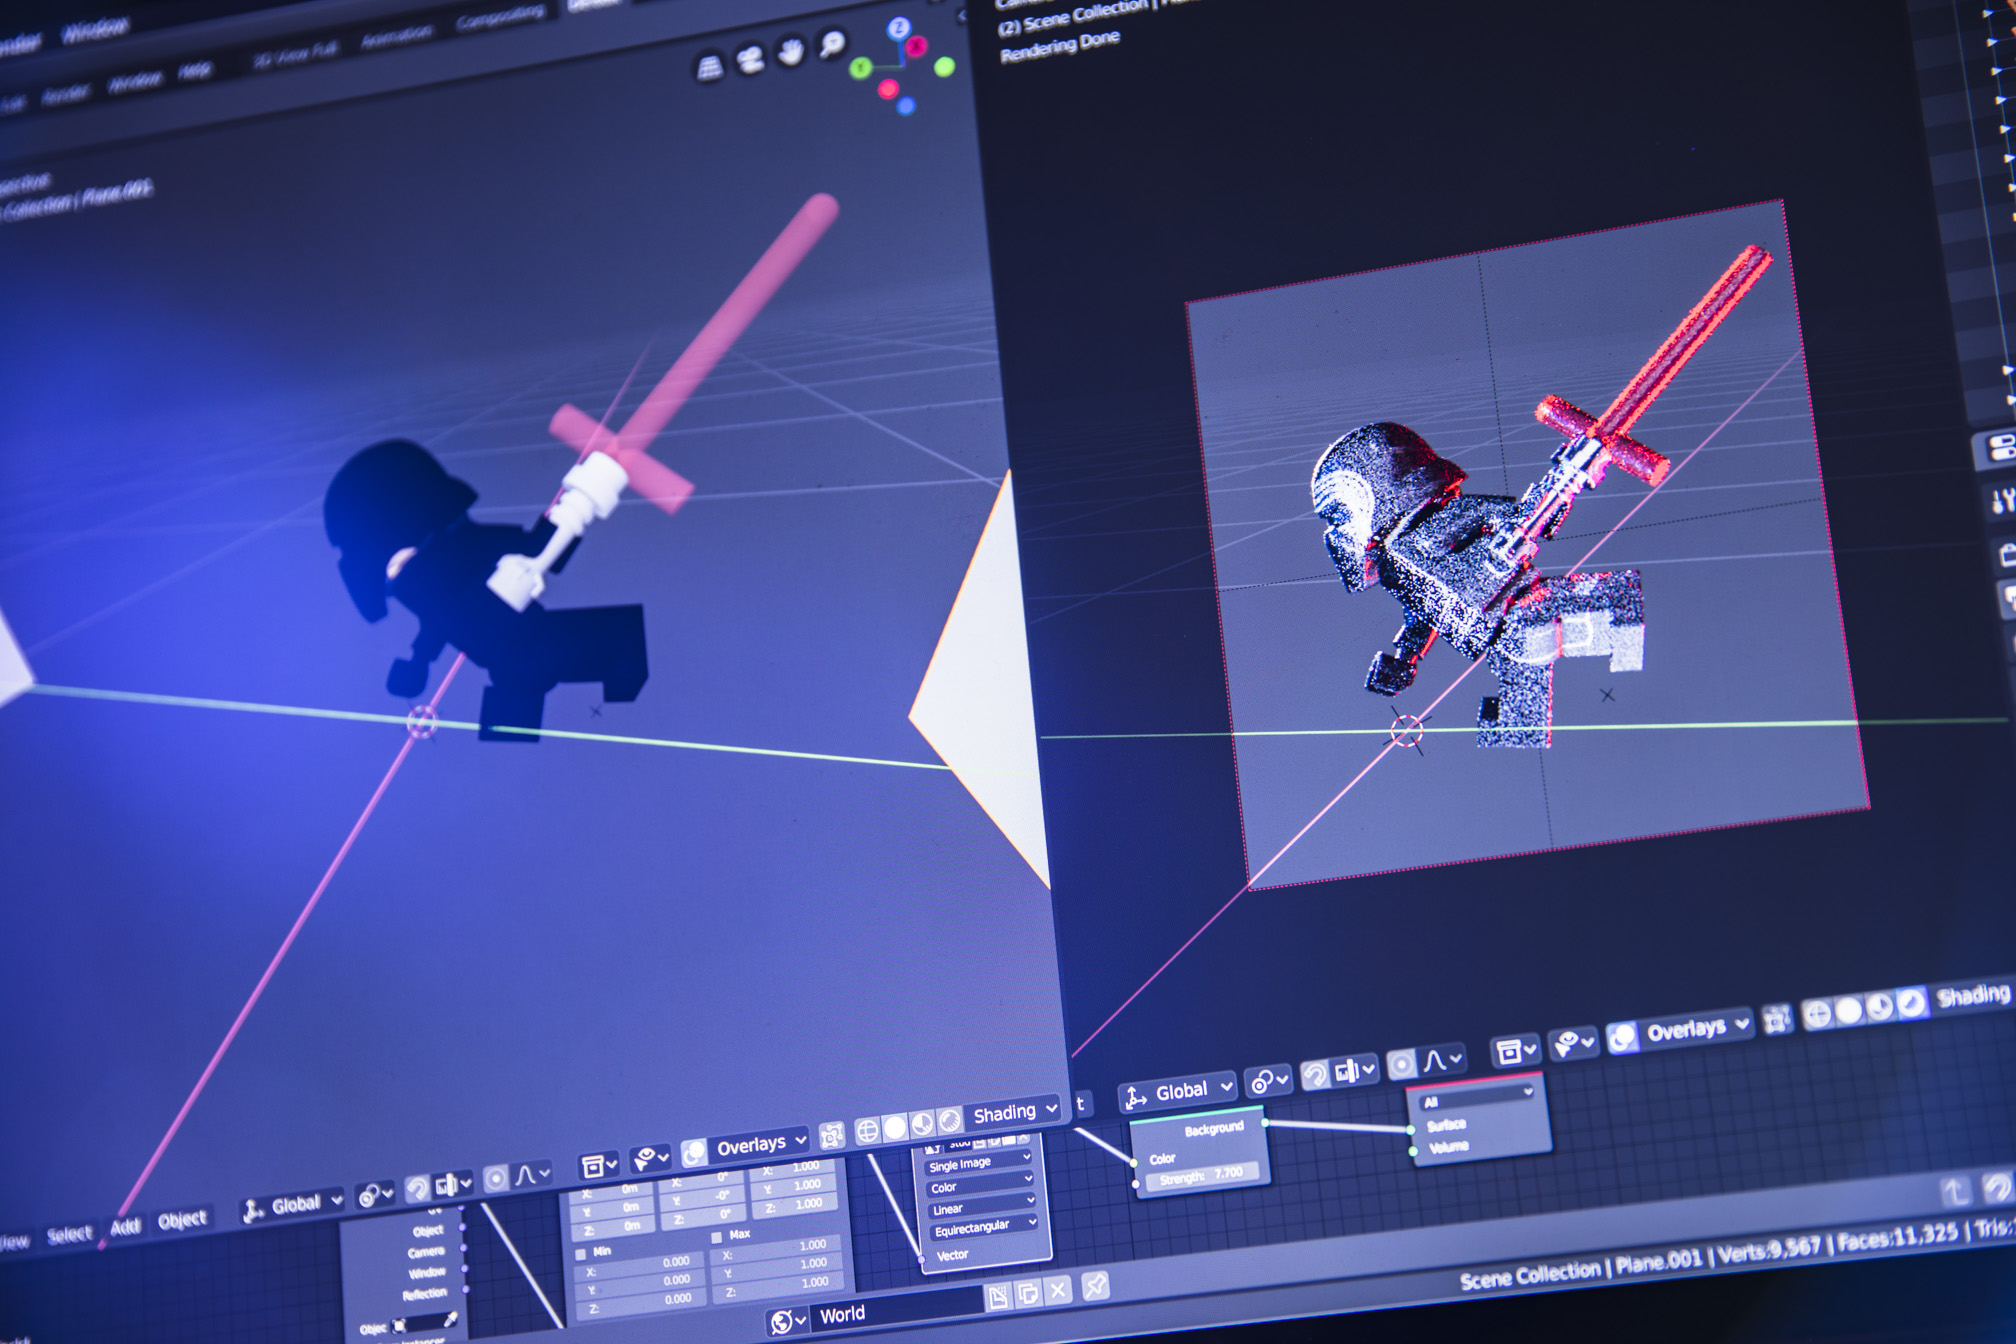Unlink world datablock X button
Viewport: 2016px width, 1344px height.
tap(1058, 1290)
